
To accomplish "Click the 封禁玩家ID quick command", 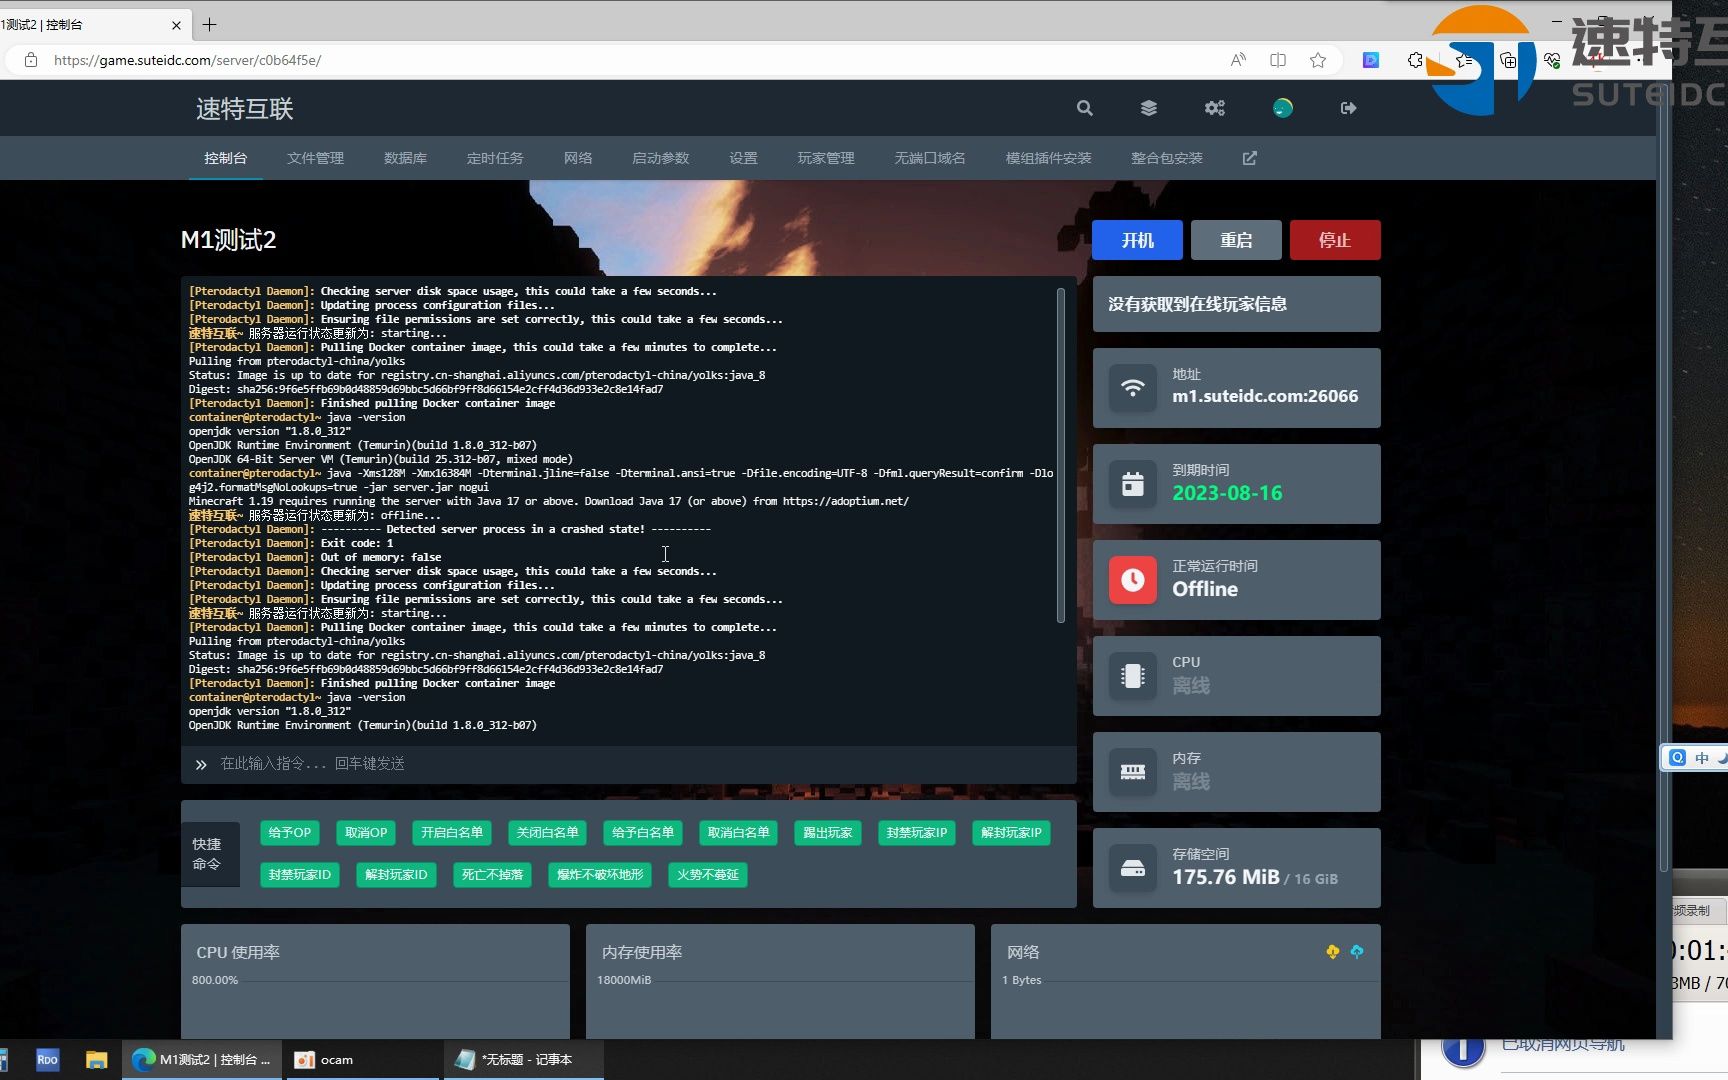I will point(300,875).
